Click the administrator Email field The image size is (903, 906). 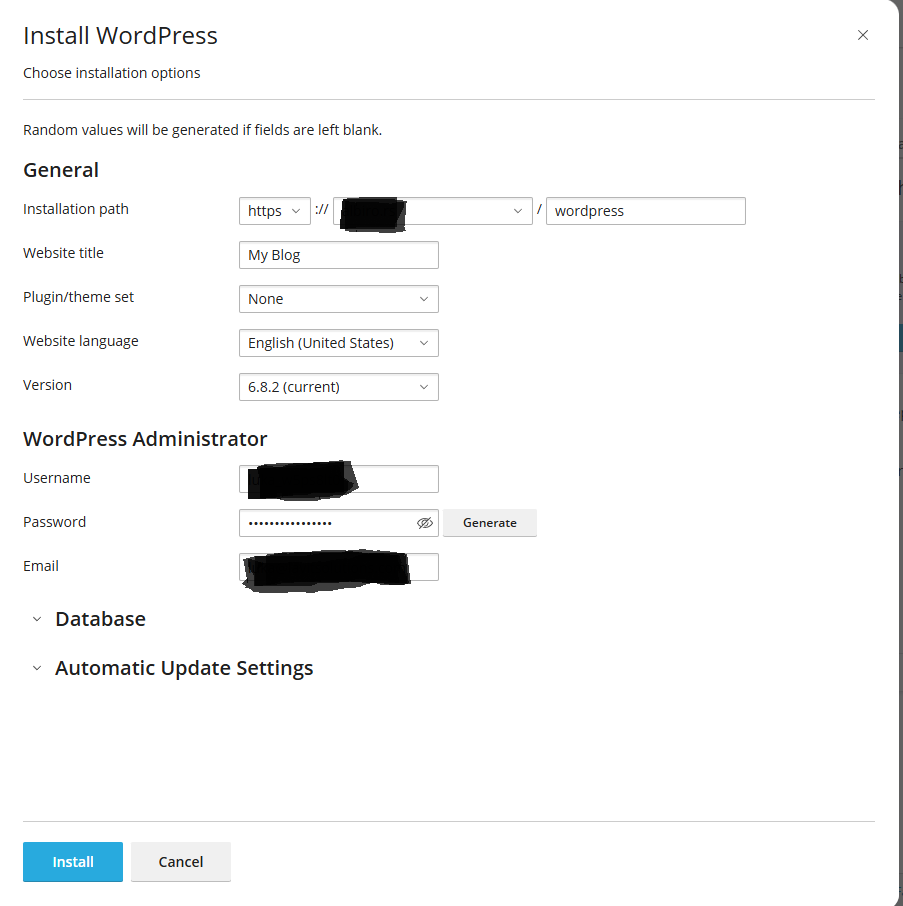tap(339, 567)
